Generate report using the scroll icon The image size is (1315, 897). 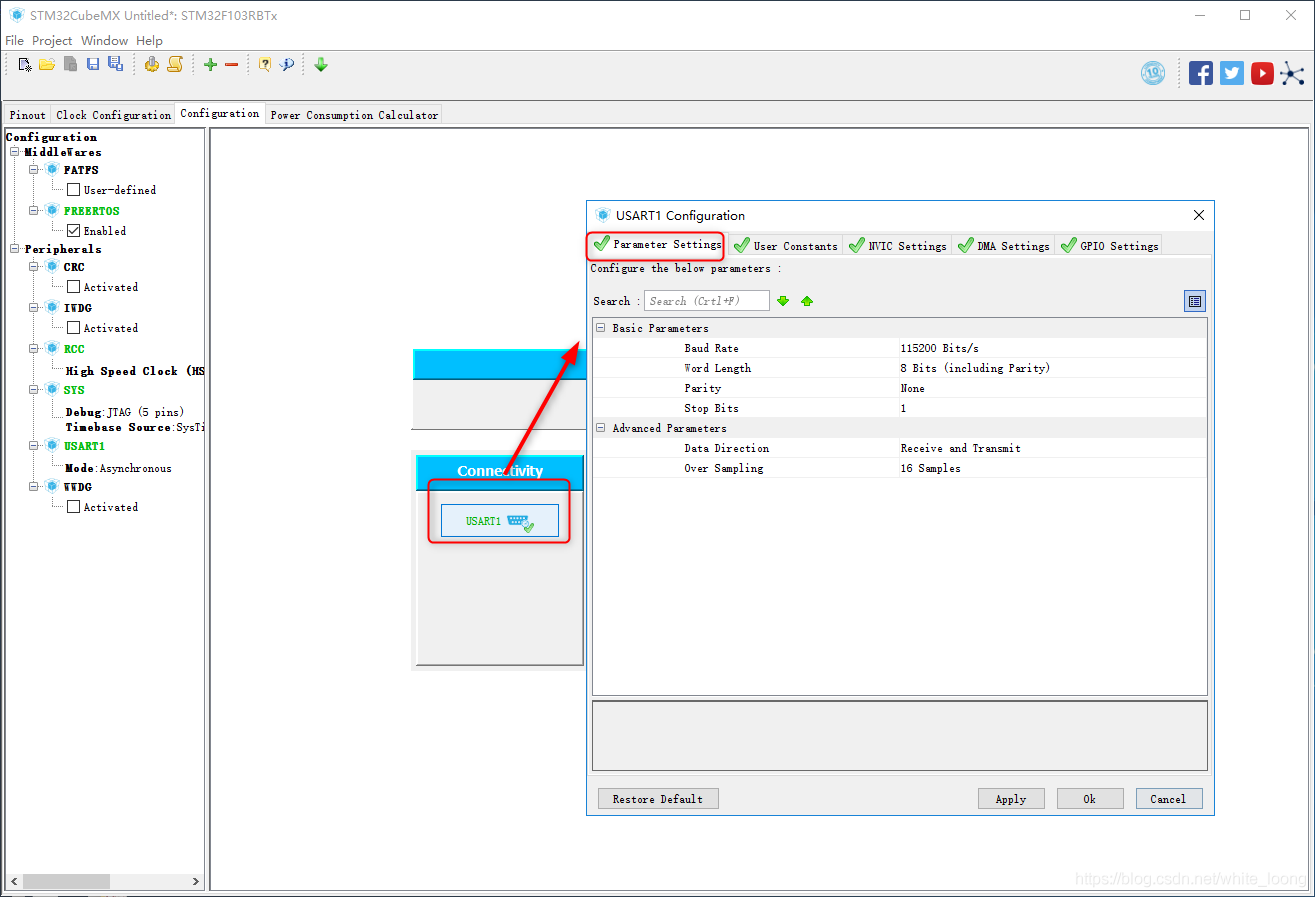coord(175,64)
